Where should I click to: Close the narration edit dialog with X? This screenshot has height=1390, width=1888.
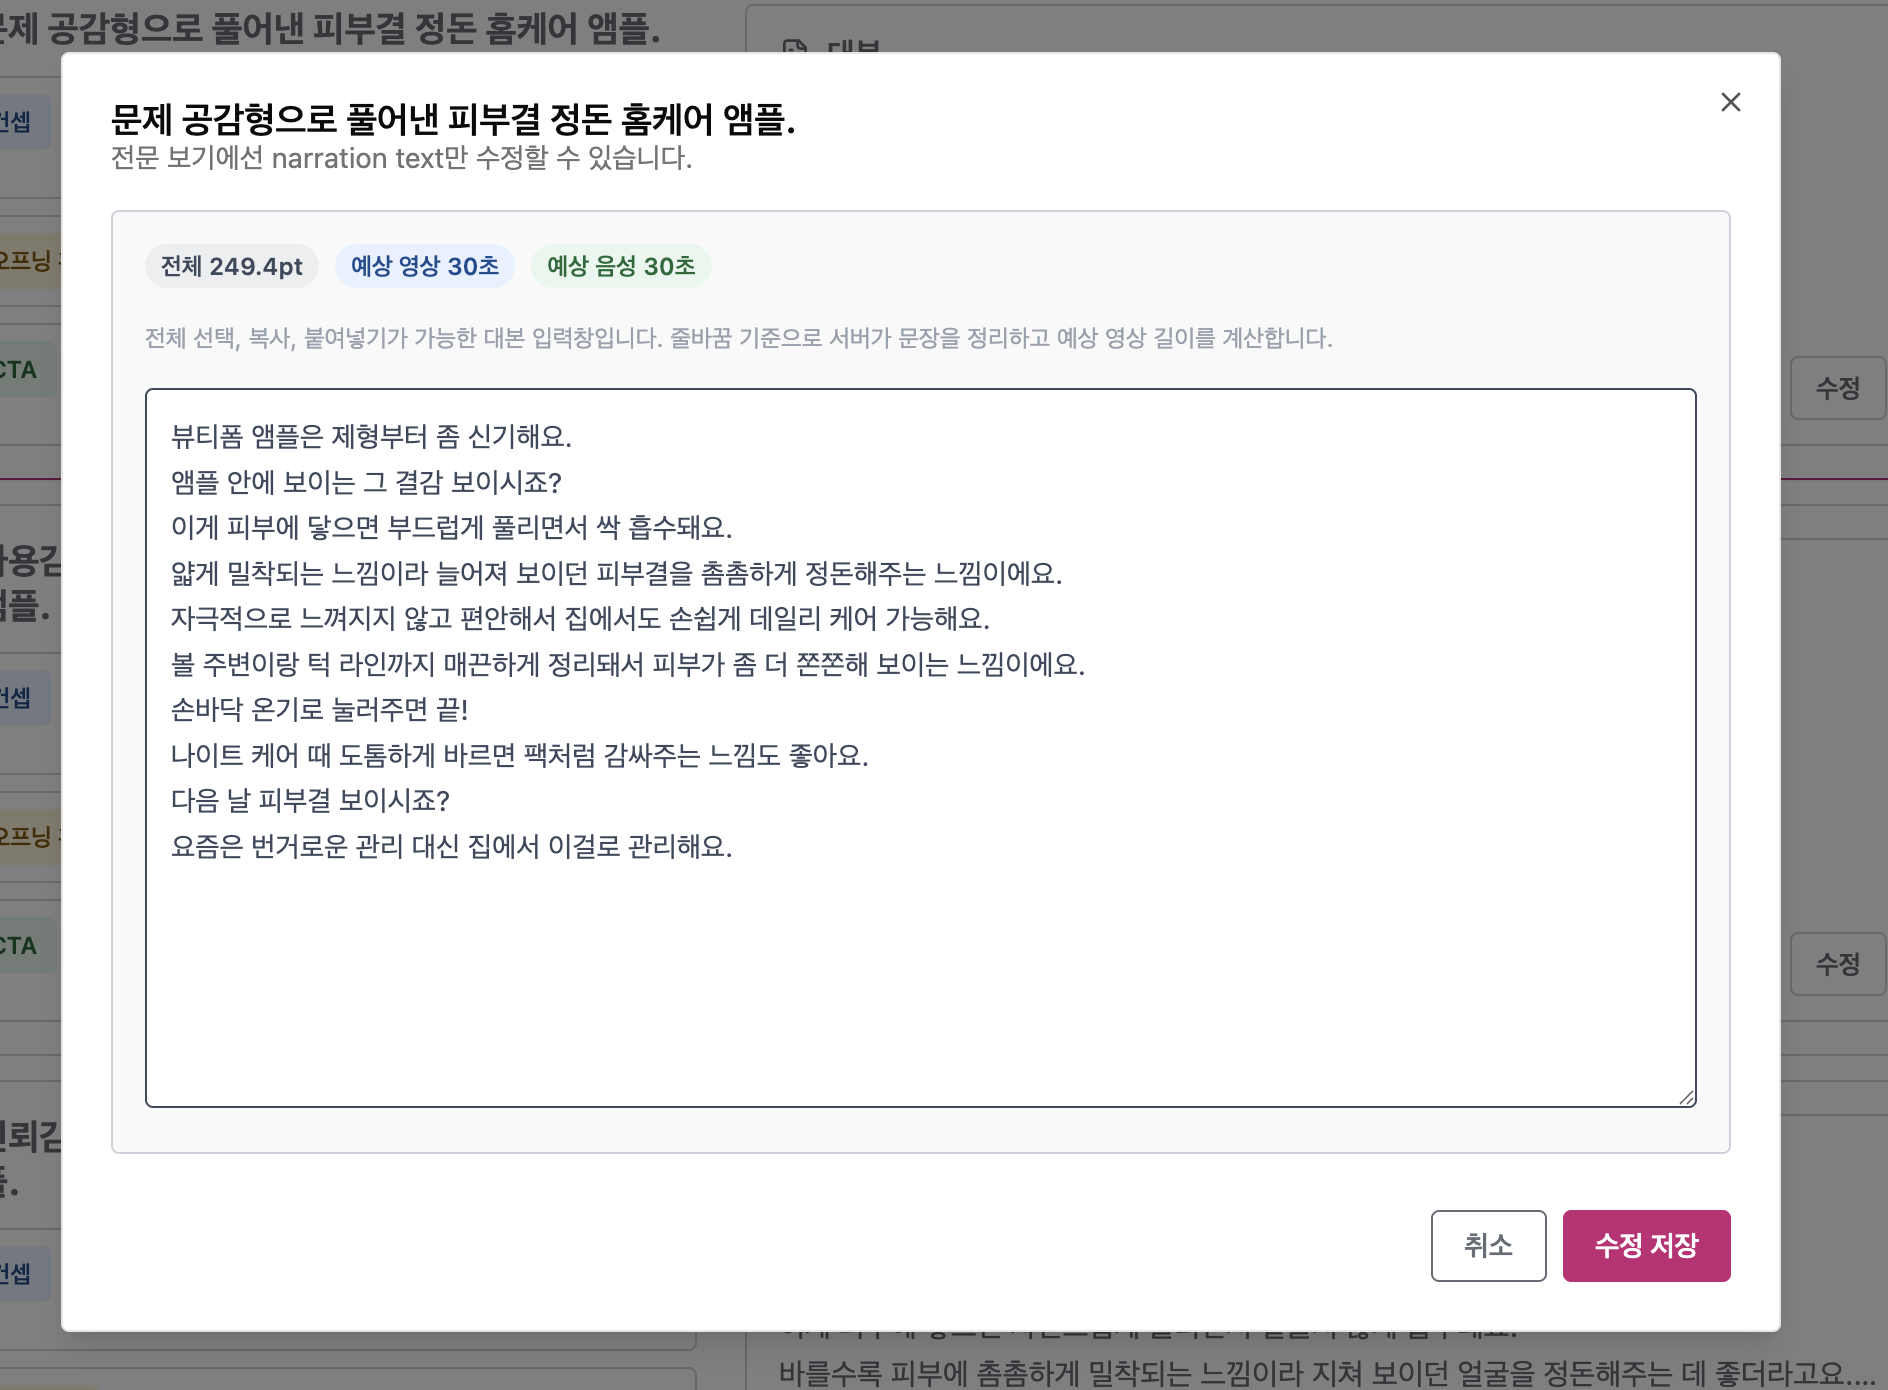click(1730, 102)
